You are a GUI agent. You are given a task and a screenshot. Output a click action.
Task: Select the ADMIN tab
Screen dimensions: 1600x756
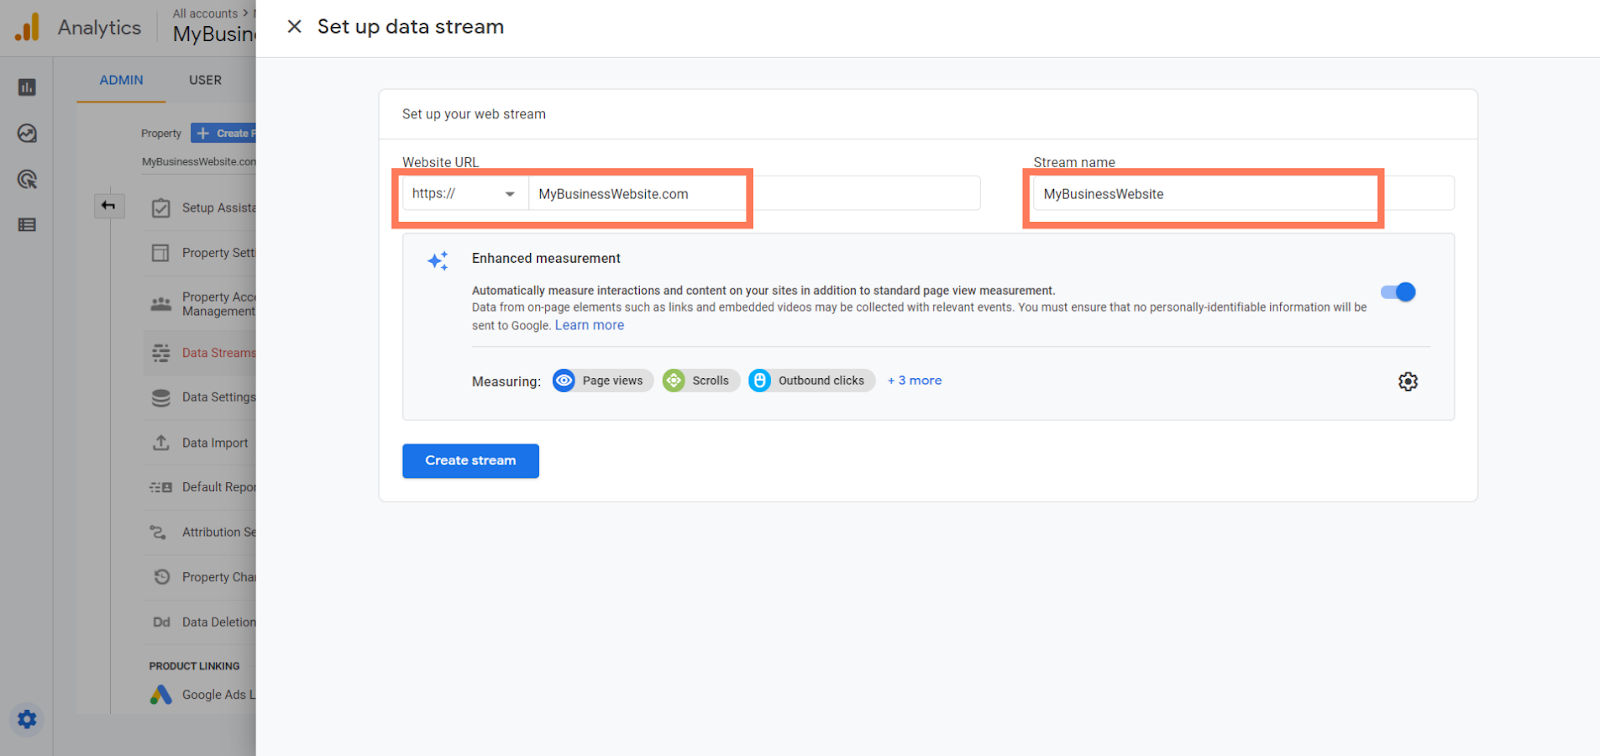(x=121, y=80)
